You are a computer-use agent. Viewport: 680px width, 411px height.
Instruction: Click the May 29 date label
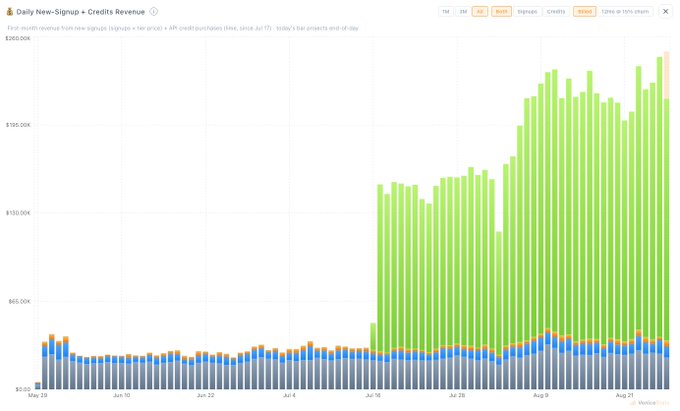point(38,395)
